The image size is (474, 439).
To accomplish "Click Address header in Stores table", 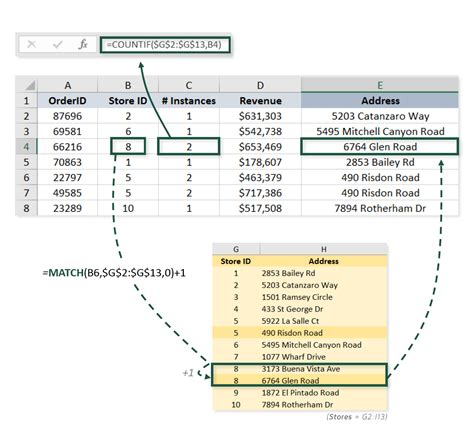I will click(x=323, y=261).
